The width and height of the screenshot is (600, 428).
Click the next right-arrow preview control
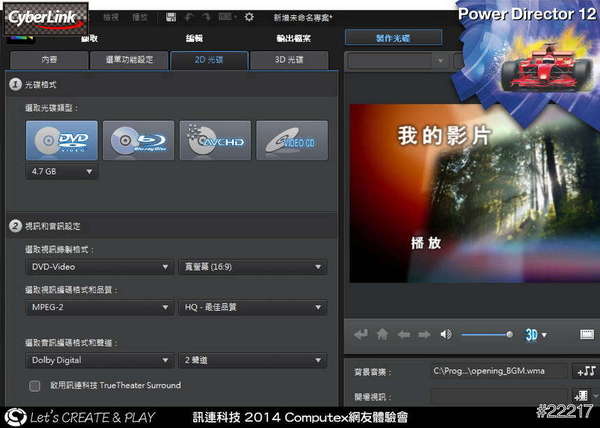point(424,335)
